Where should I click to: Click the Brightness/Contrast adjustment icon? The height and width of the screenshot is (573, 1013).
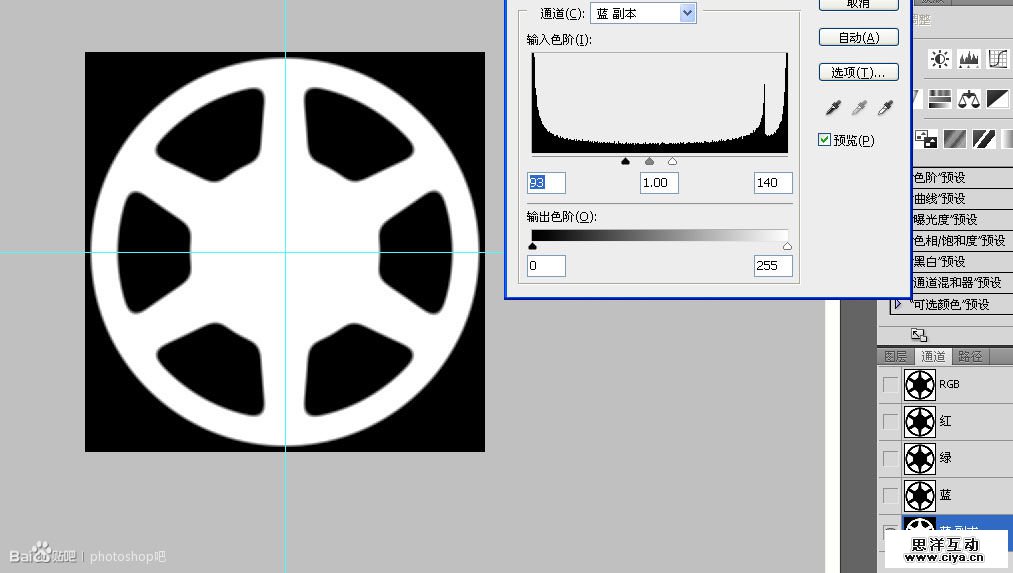[x=940, y=60]
